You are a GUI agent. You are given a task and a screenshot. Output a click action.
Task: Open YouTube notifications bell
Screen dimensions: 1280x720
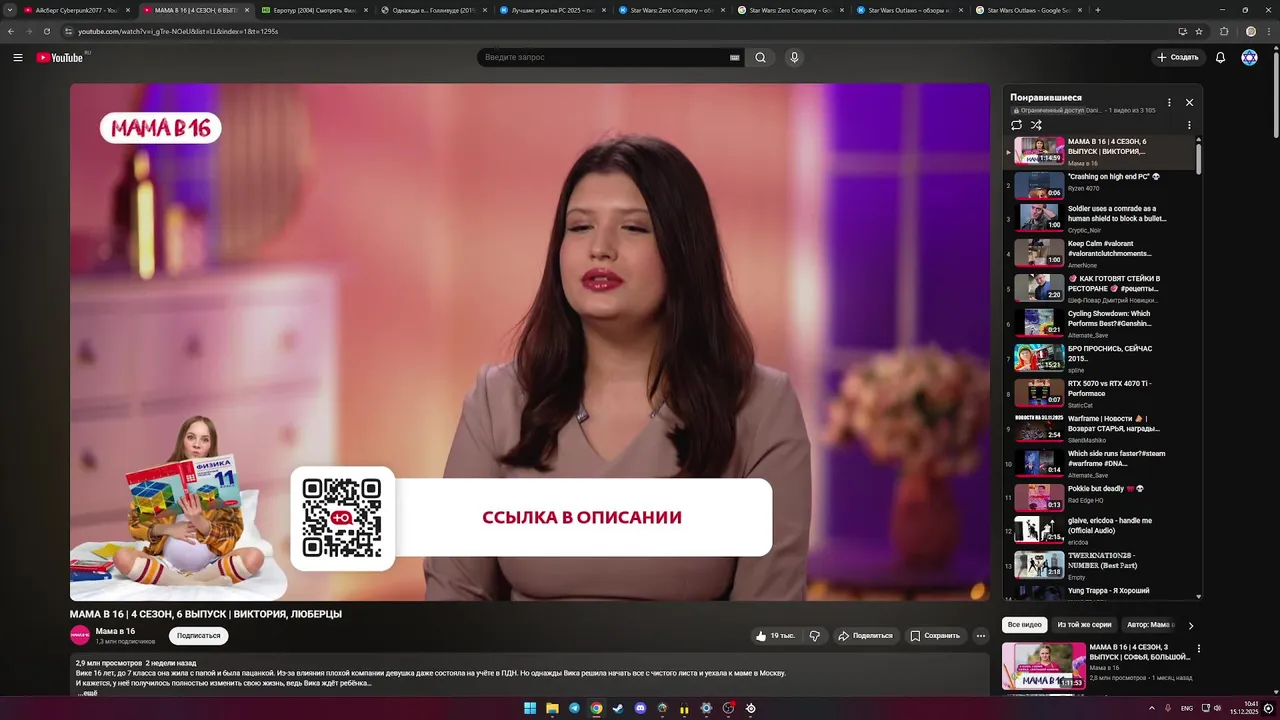[1220, 57]
